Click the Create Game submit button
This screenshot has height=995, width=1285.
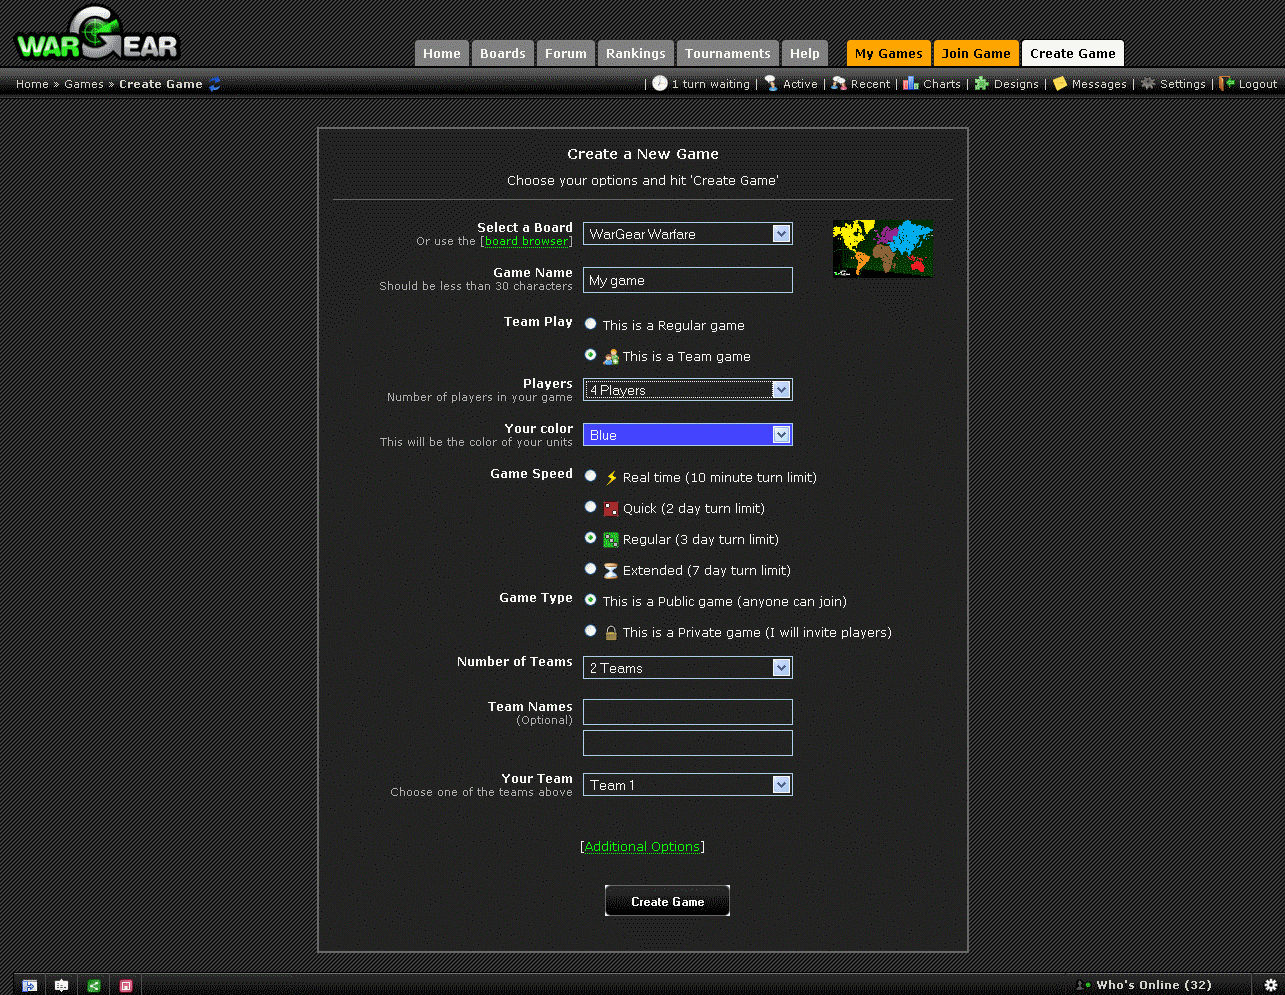pos(667,901)
